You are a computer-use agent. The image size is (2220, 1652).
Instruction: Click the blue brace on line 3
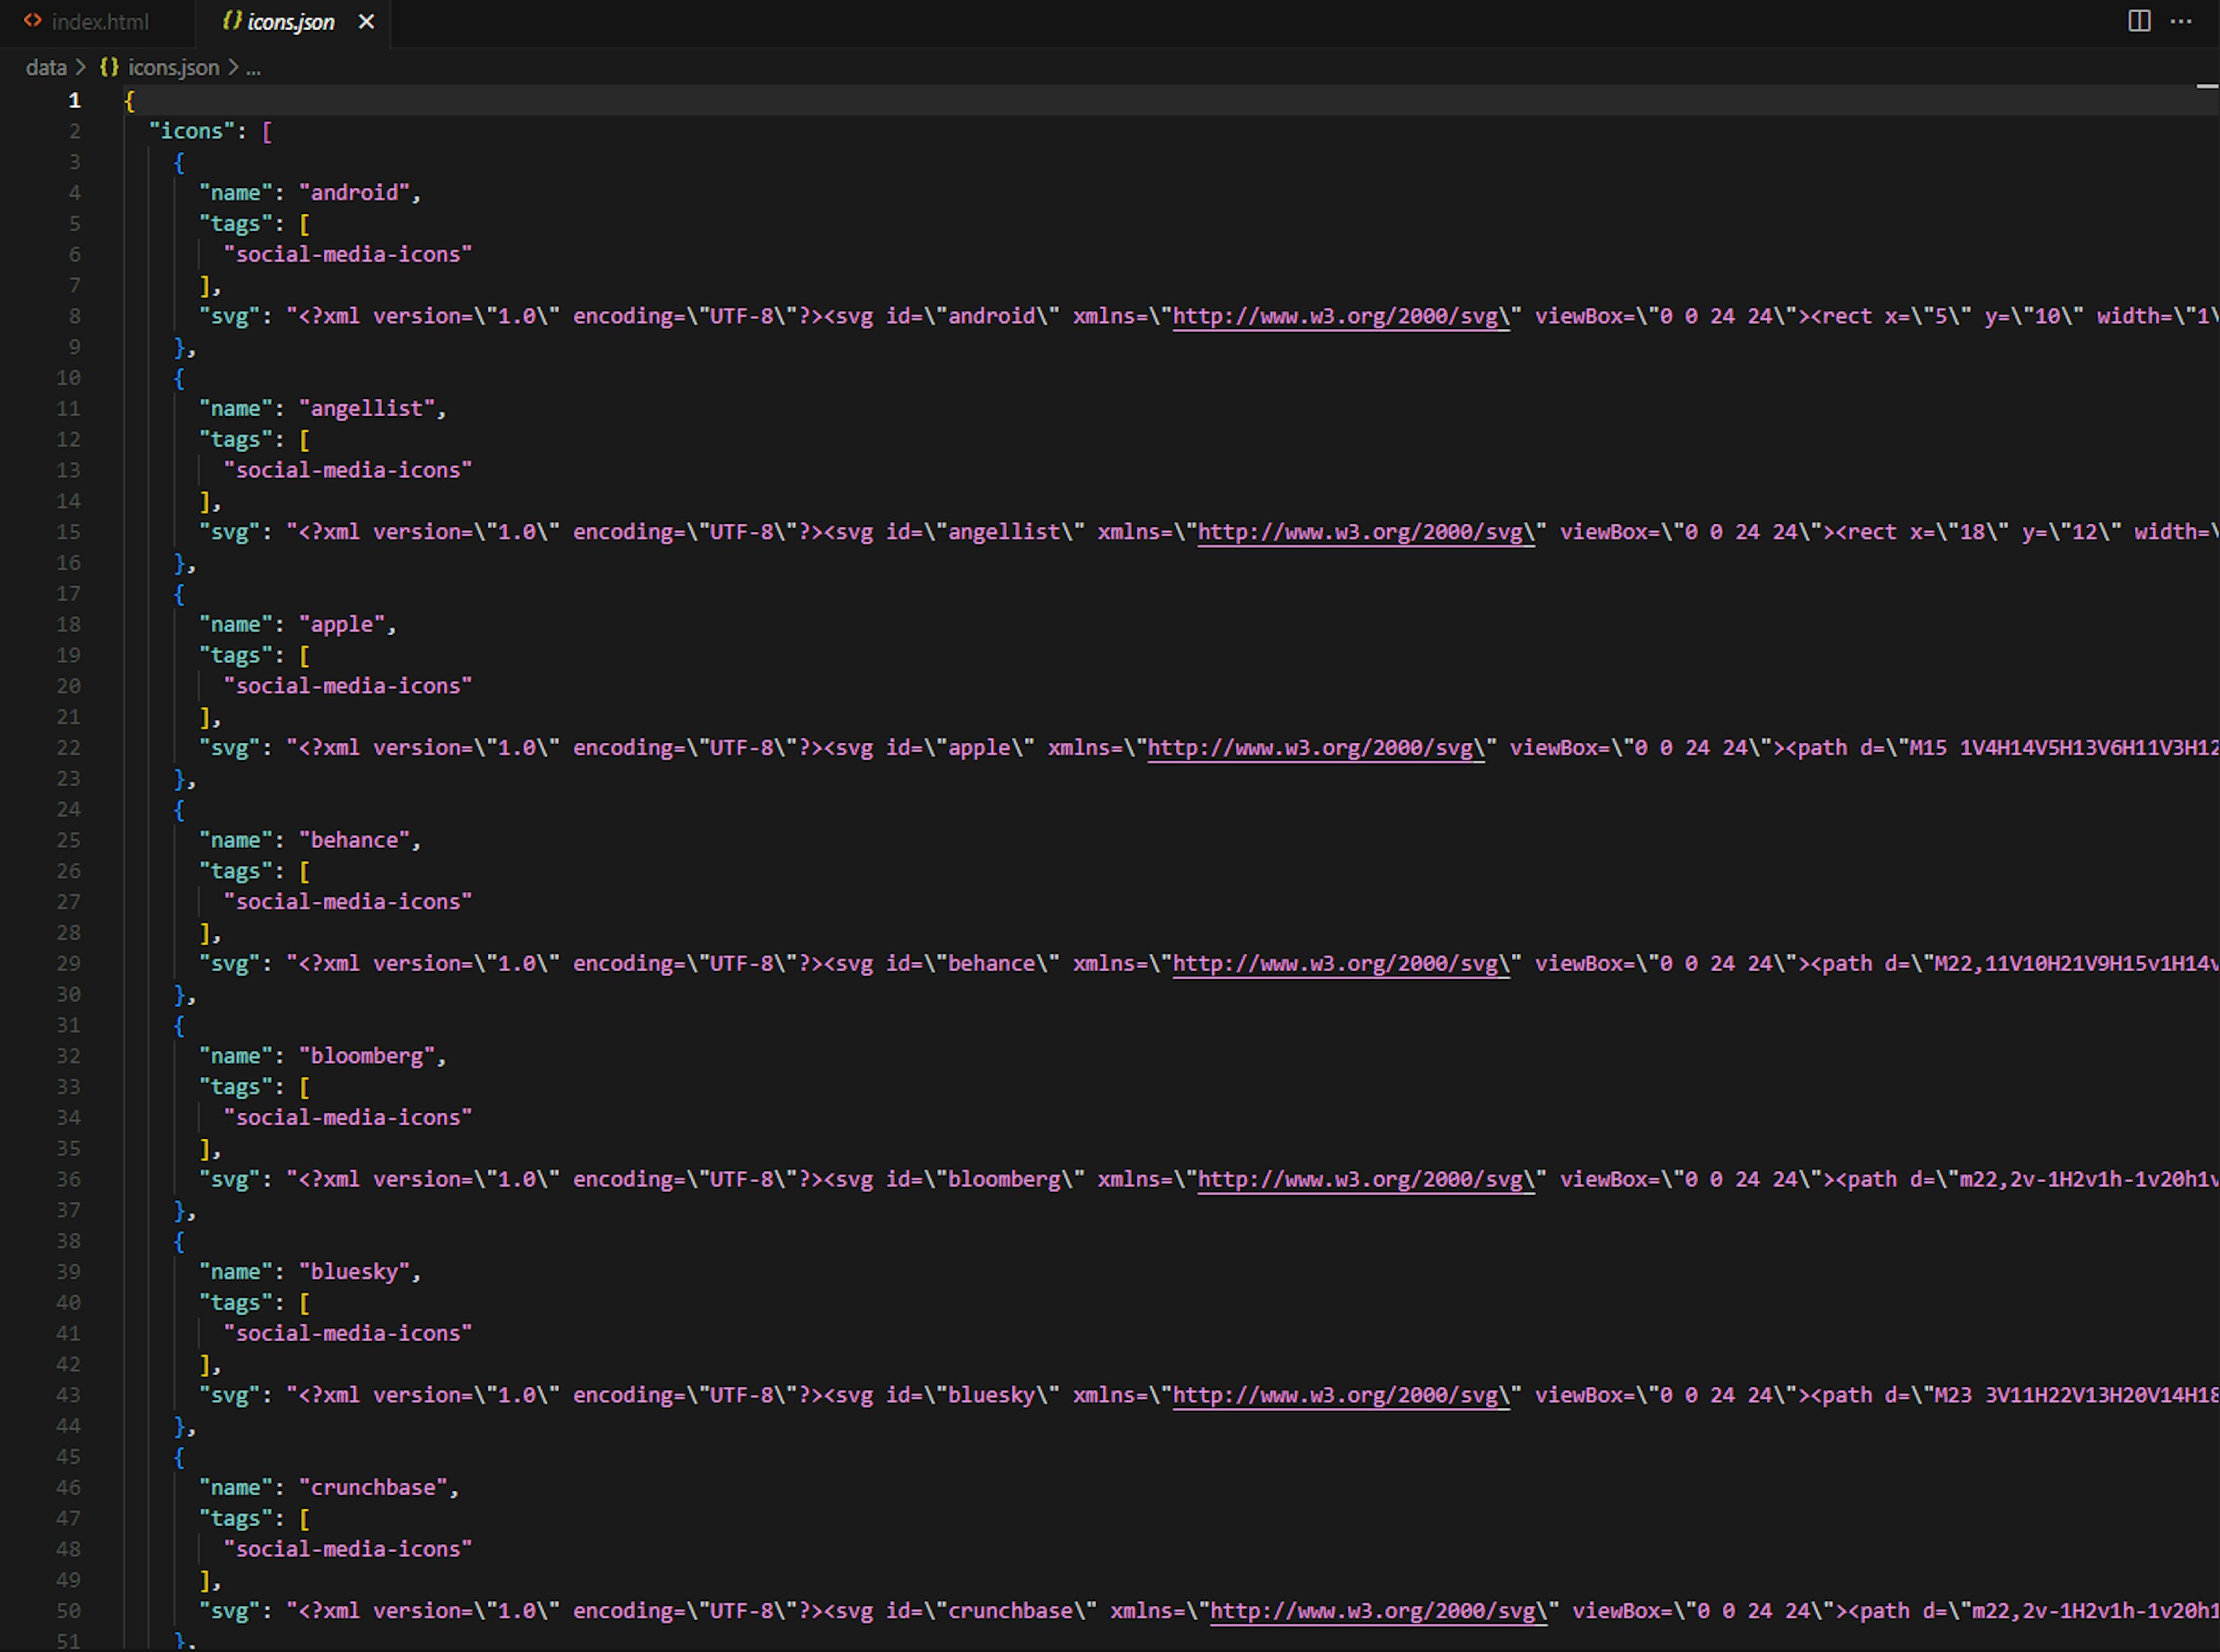[180, 162]
